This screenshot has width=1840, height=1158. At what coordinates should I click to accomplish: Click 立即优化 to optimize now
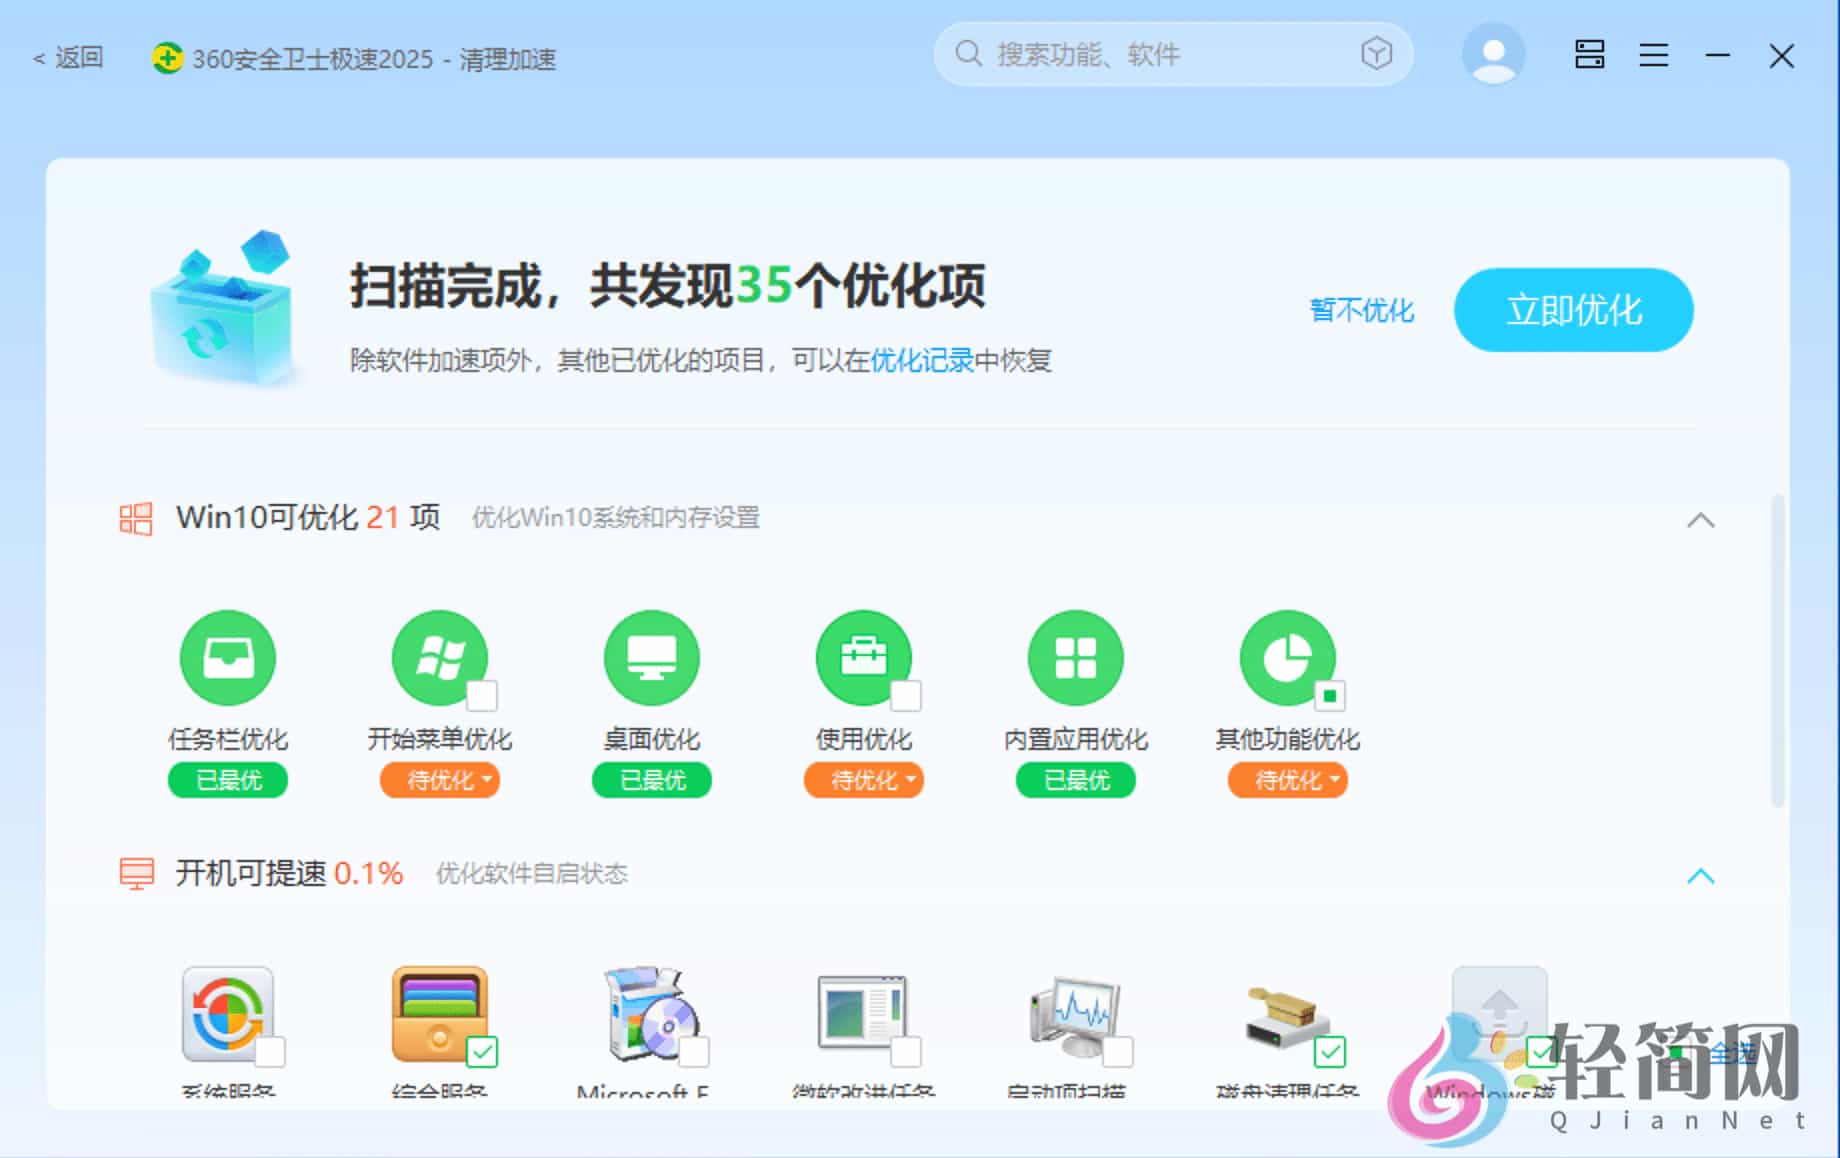pyautogui.click(x=1573, y=310)
